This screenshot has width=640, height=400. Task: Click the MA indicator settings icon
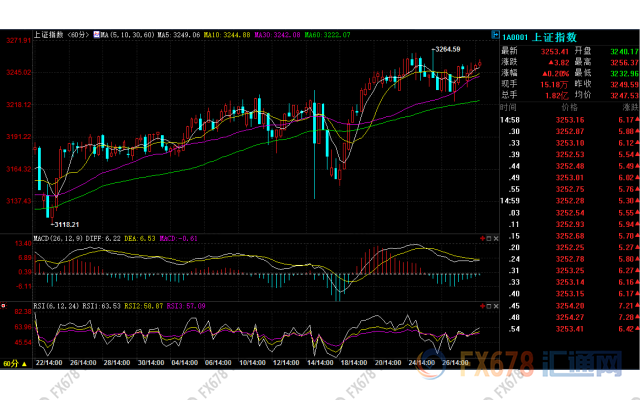[98, 35]
